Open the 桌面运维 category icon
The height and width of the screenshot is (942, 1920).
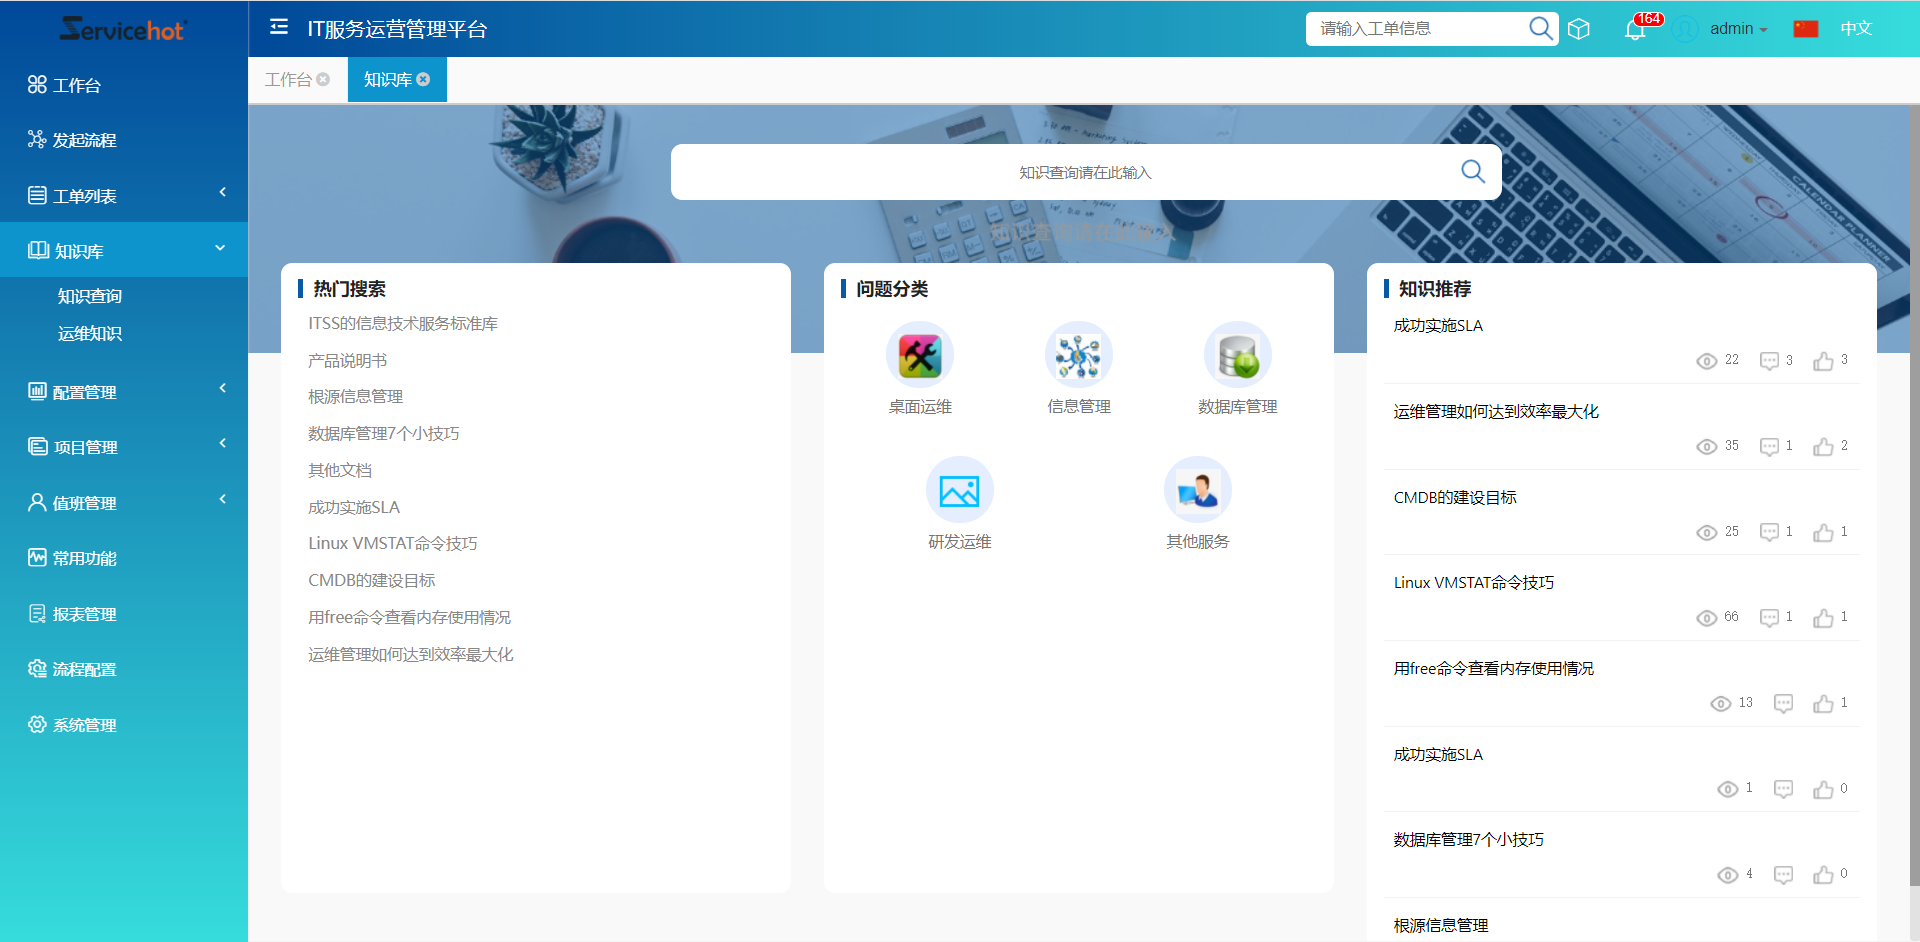tap(919, 355)
